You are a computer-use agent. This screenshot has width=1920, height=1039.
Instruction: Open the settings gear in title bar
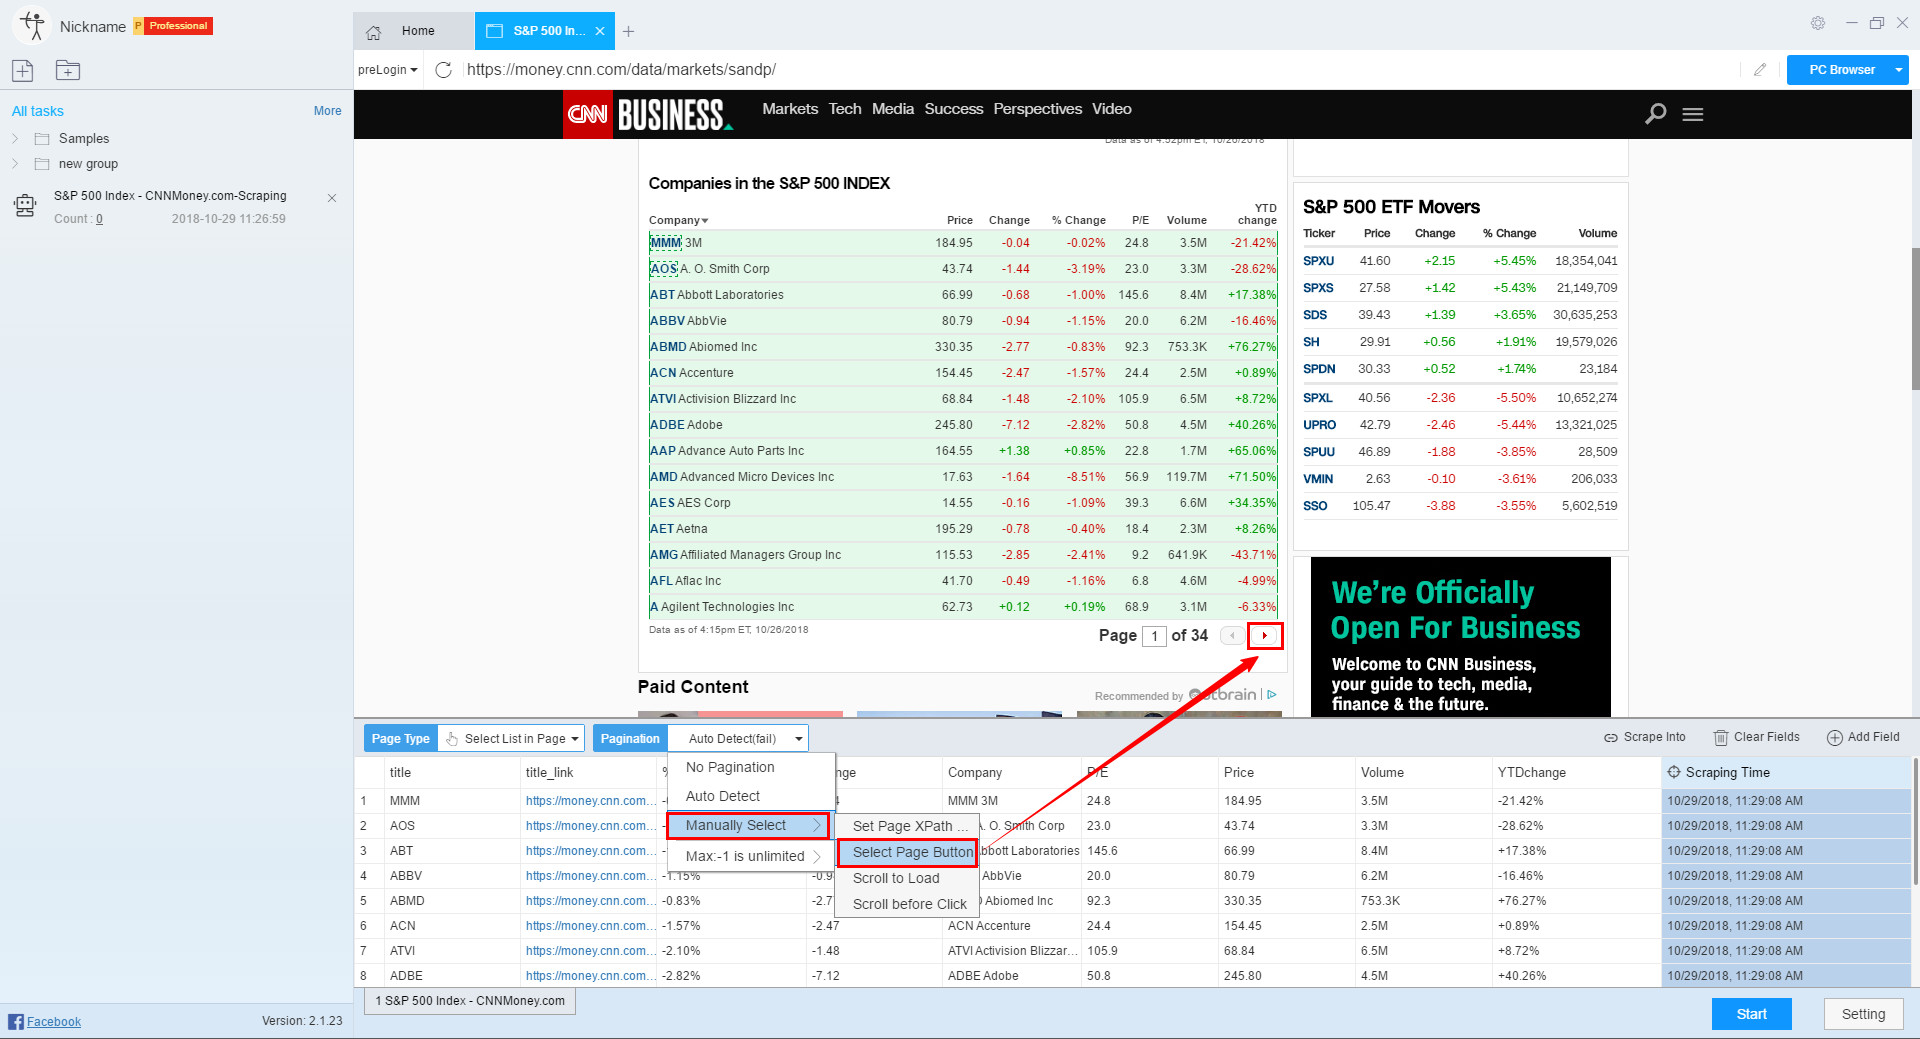1818,23
